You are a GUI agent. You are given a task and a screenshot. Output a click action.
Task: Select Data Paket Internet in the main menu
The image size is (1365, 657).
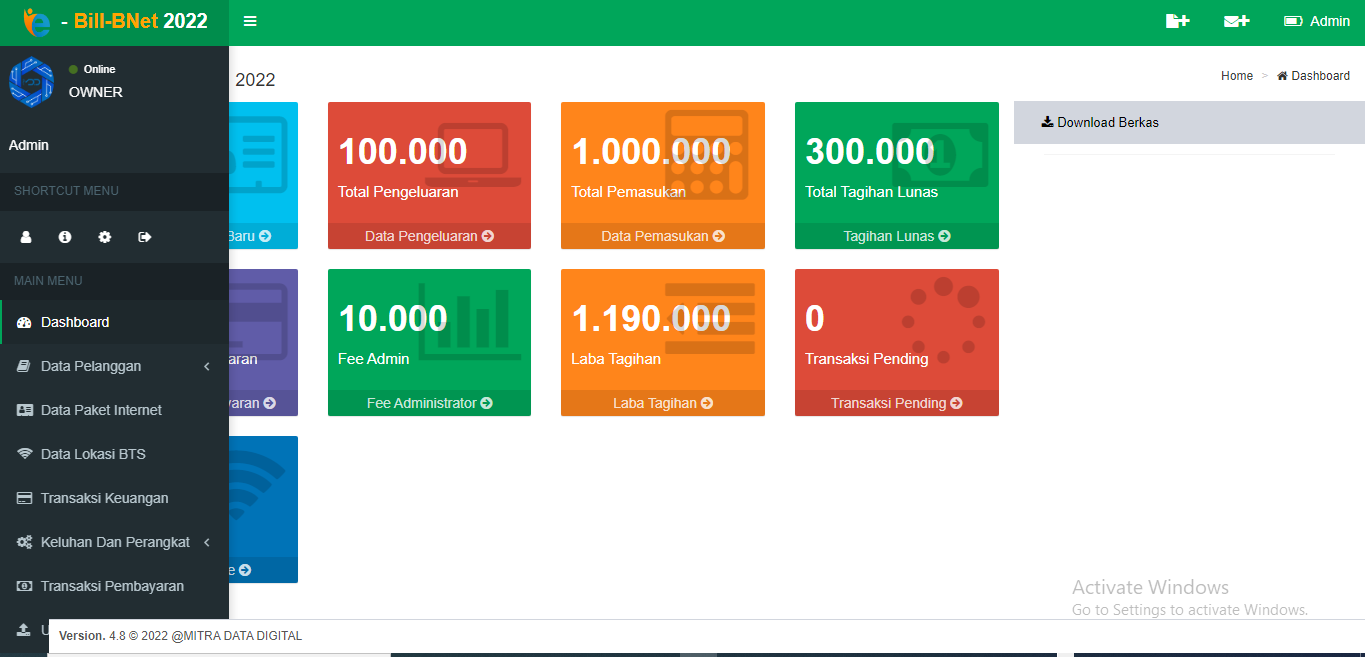click(x=101, y=410)
